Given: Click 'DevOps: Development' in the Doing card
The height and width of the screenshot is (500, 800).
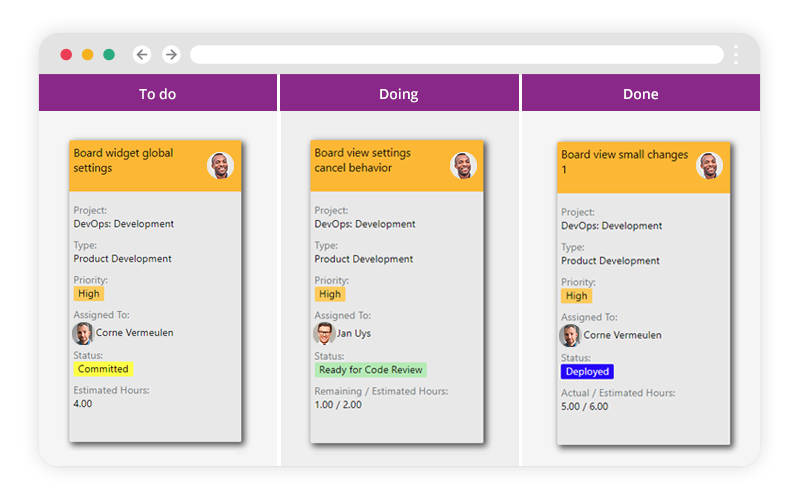Looking at the screenshot, I should pos(365,224).
